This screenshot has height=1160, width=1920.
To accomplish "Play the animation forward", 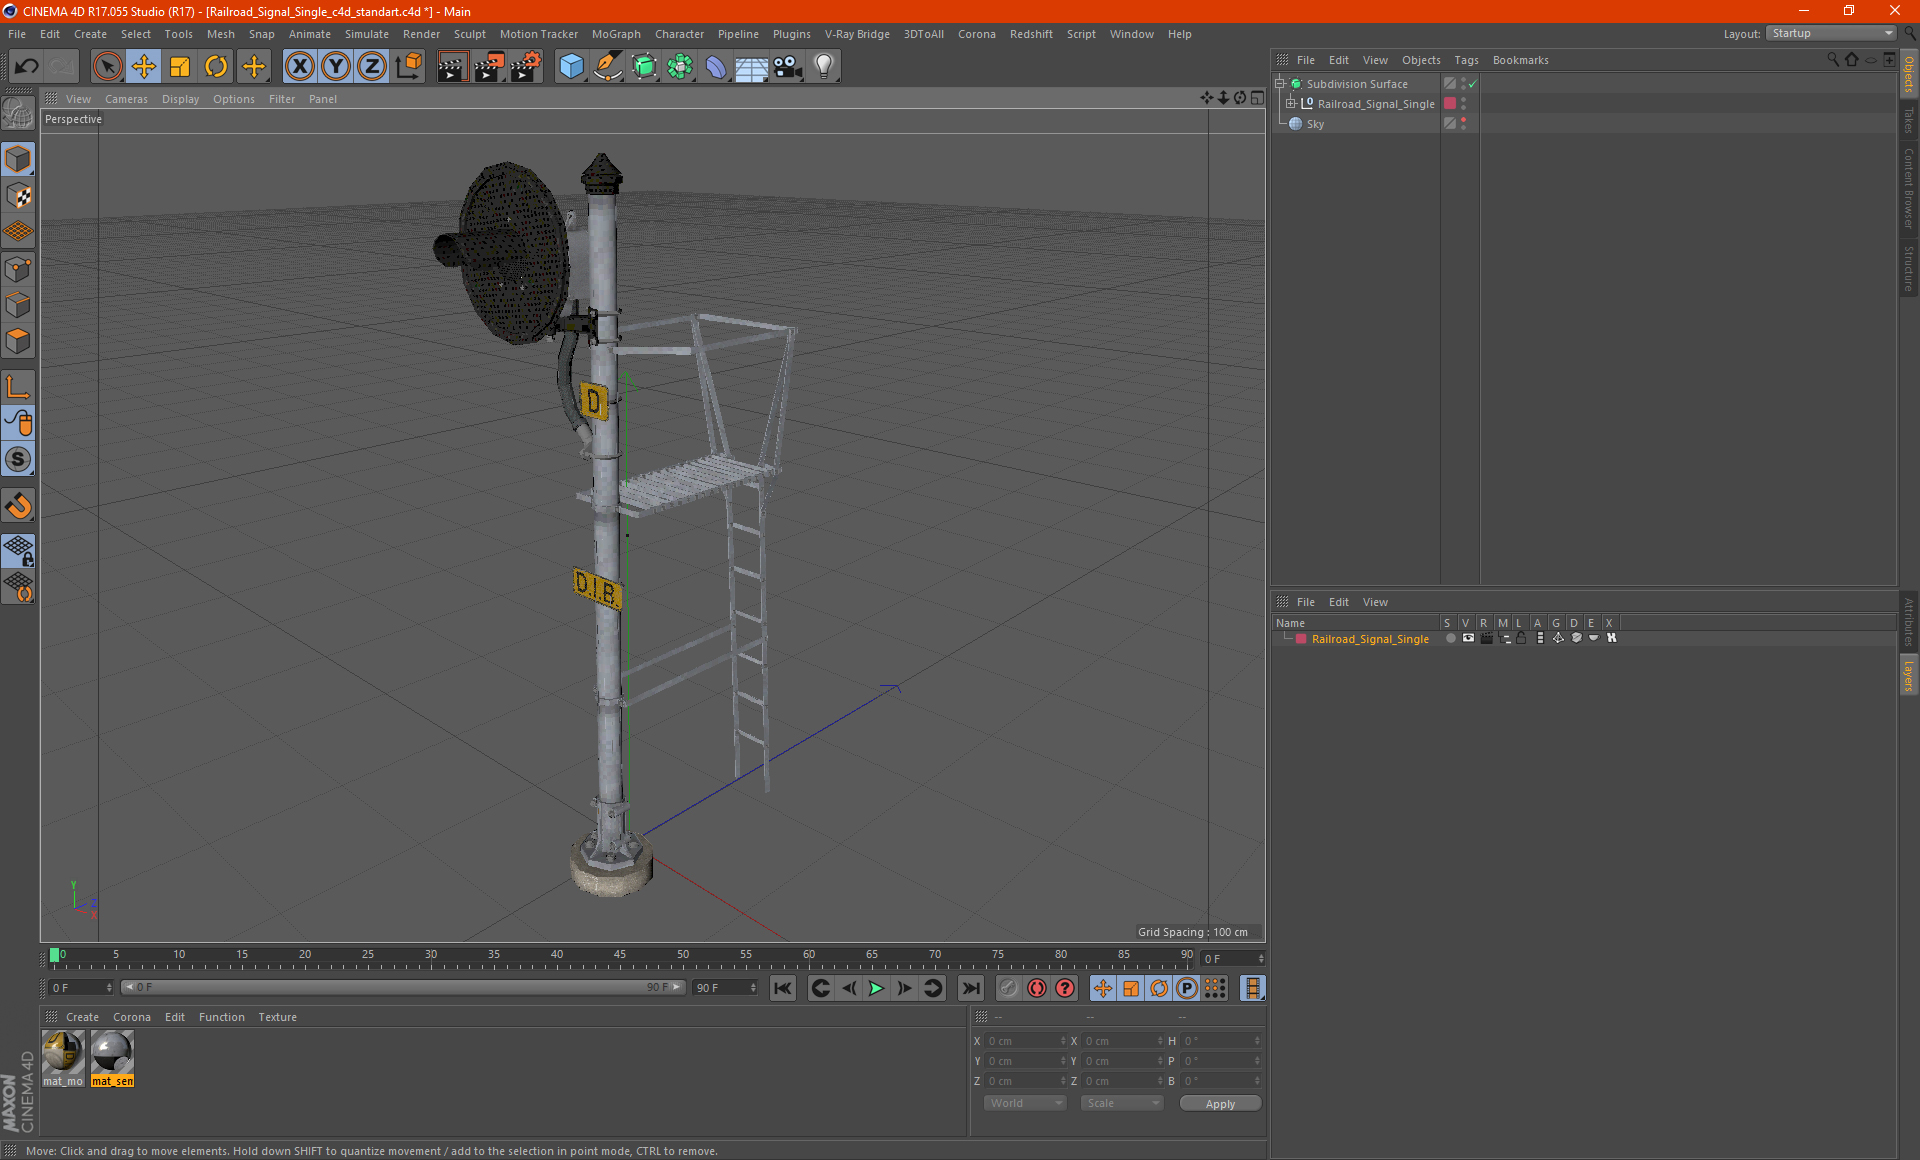I will click(876, 988).
